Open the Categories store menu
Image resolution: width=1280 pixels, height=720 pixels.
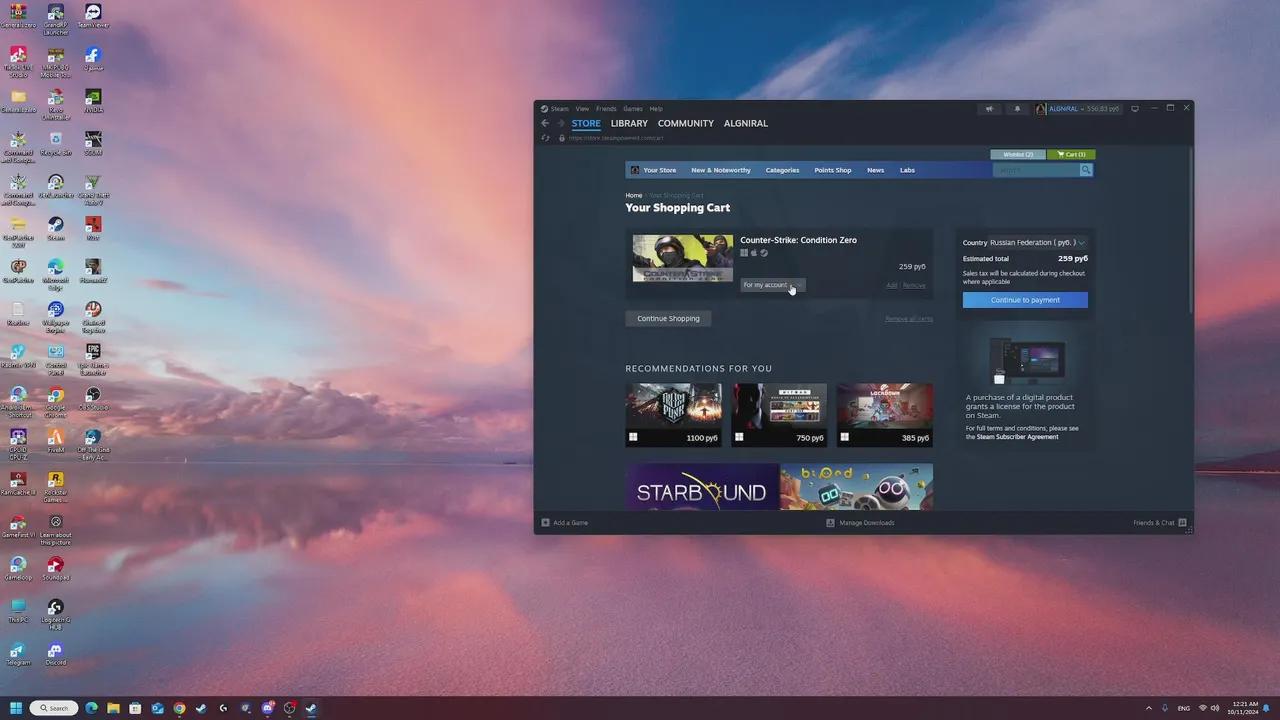(782, 170)
